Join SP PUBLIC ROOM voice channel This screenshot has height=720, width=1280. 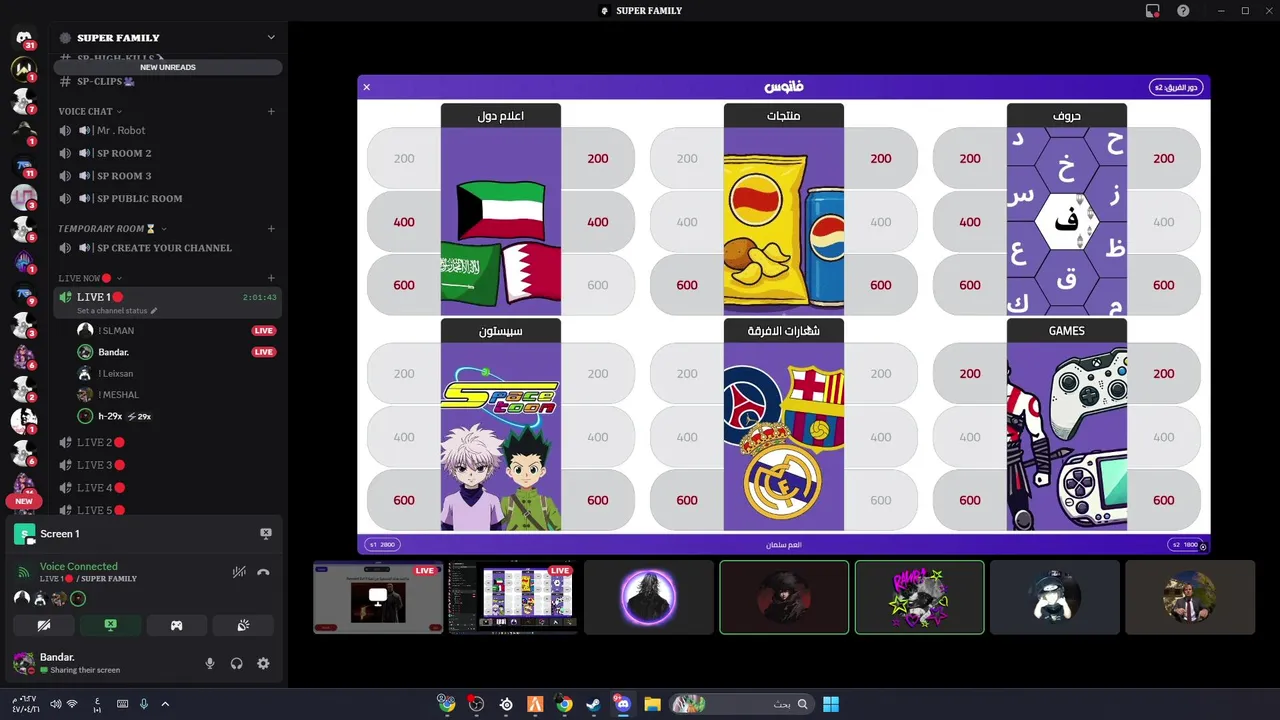coord(168,198)
